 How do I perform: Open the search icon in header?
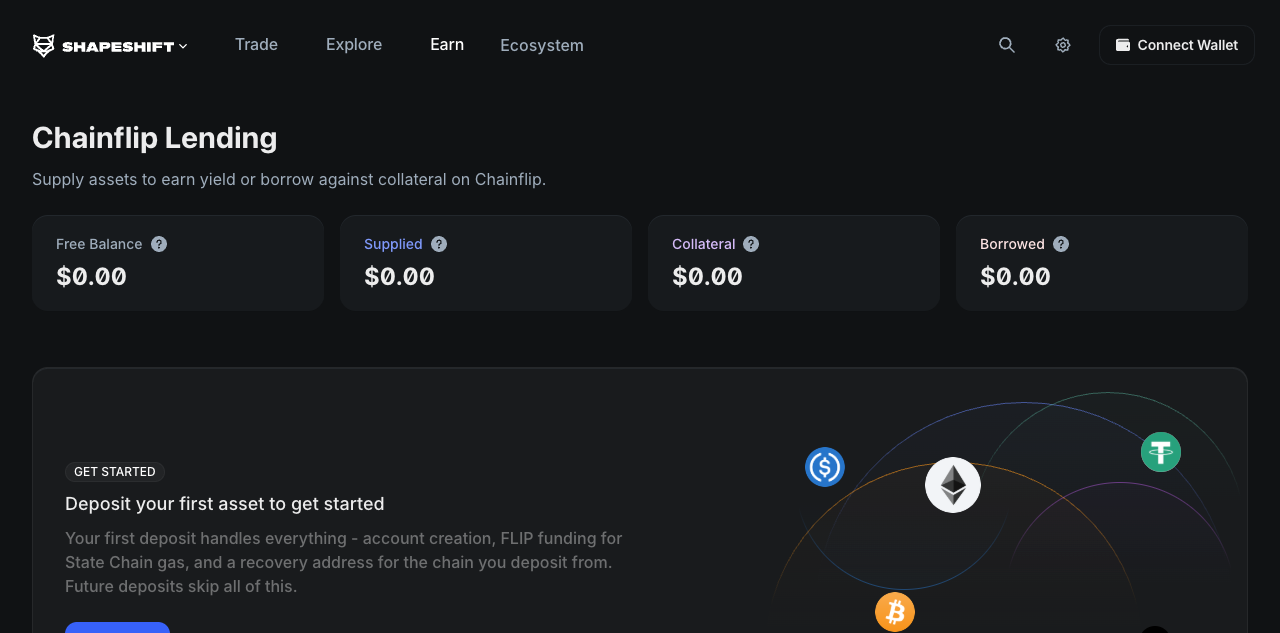click(1007, 45)
